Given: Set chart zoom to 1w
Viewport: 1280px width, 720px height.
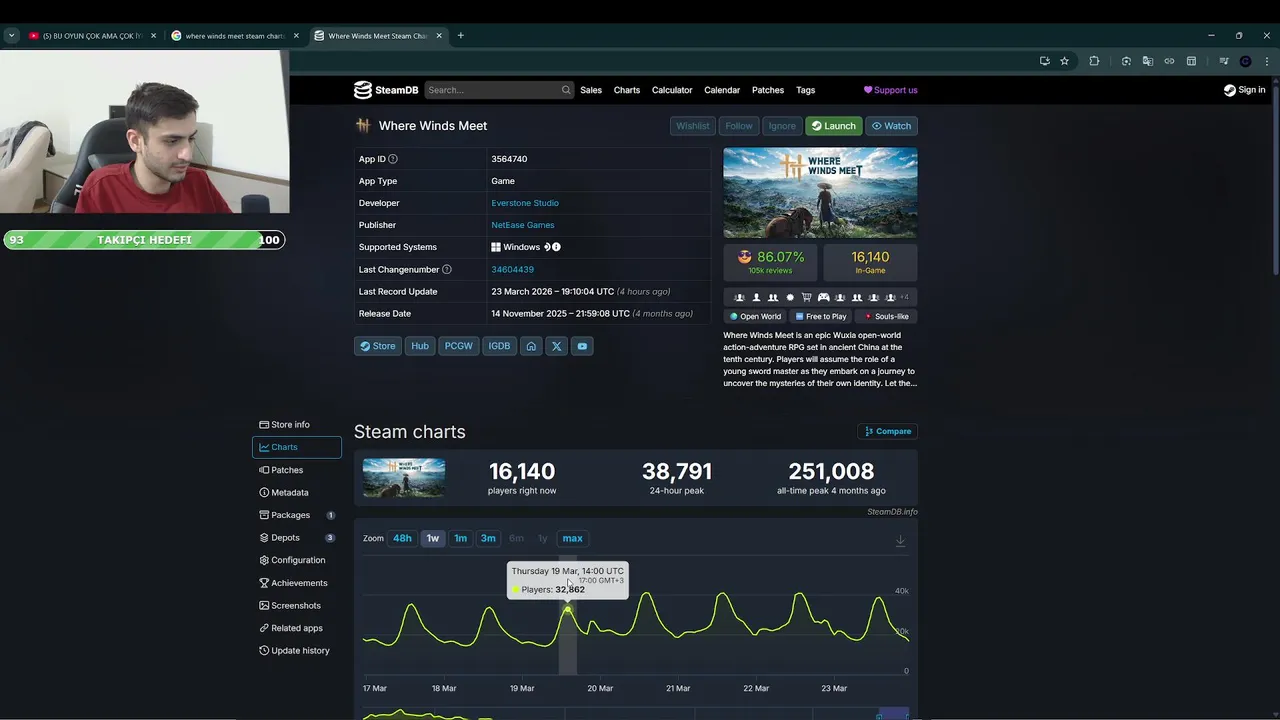Looking at the screenshot, I should coord(433,538).
